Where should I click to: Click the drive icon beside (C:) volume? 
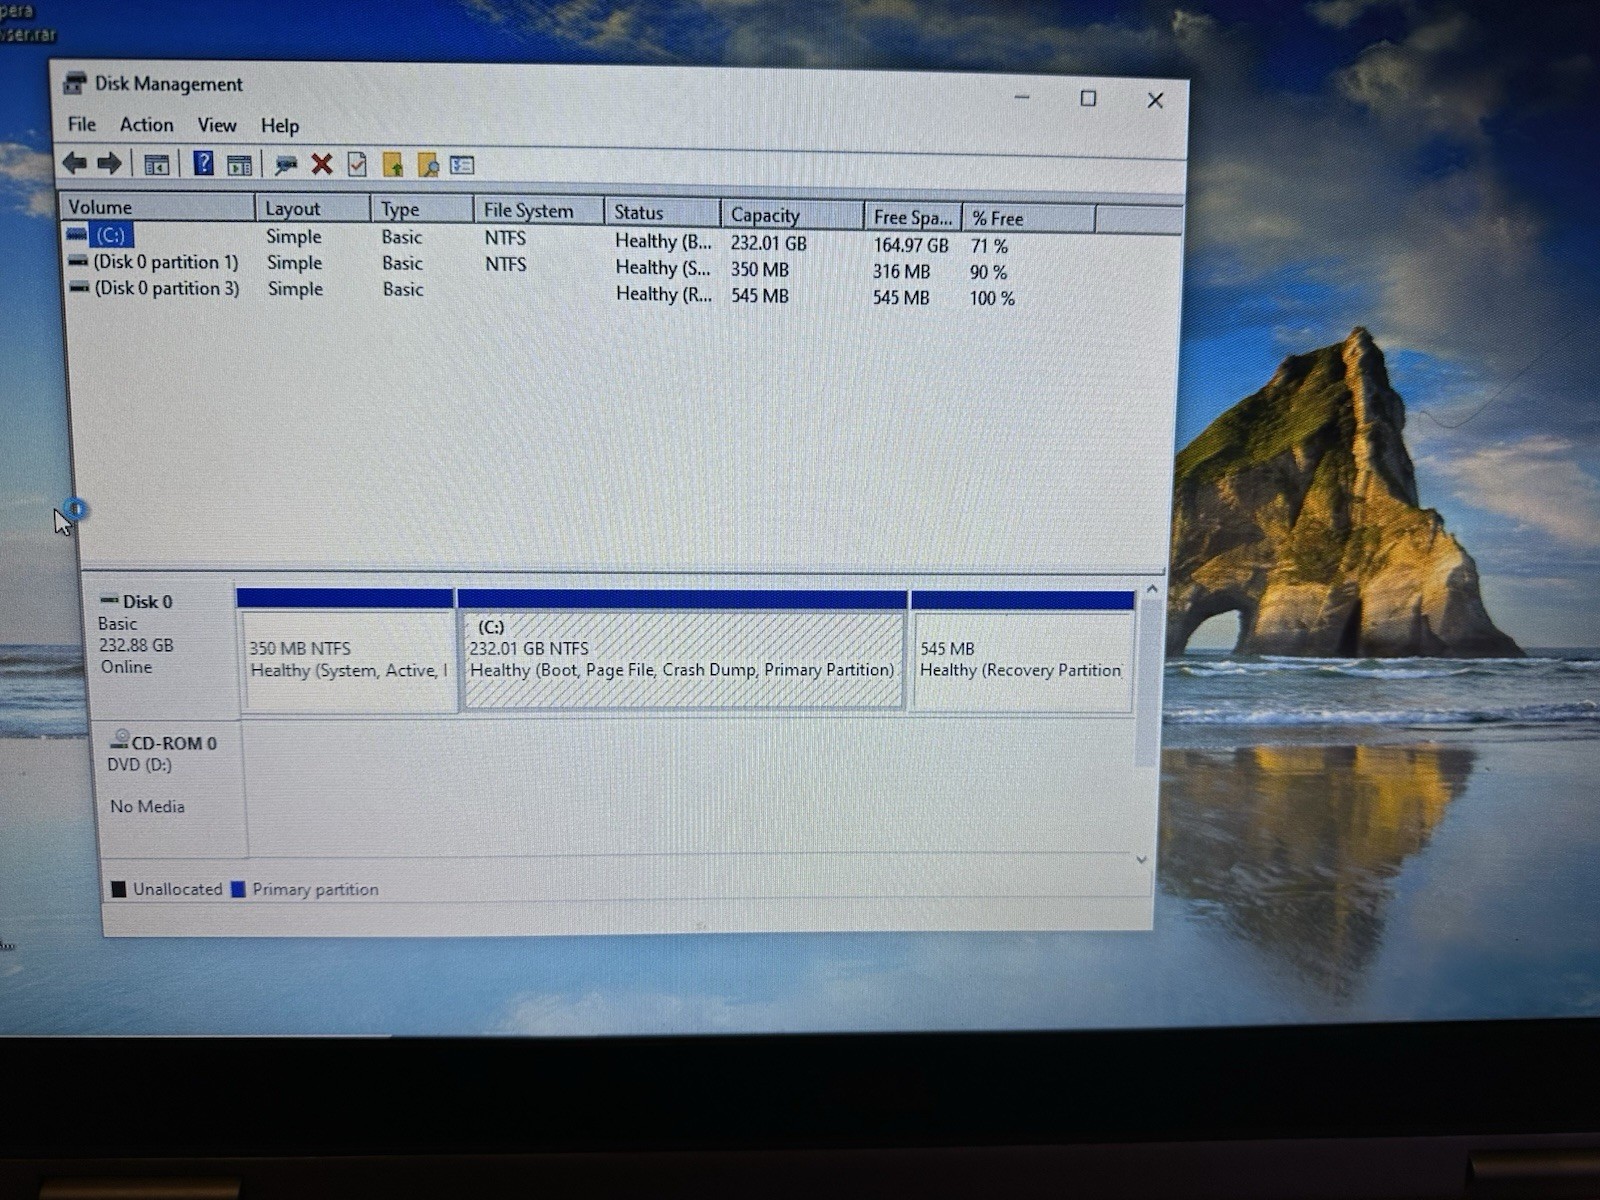(77, 235)
